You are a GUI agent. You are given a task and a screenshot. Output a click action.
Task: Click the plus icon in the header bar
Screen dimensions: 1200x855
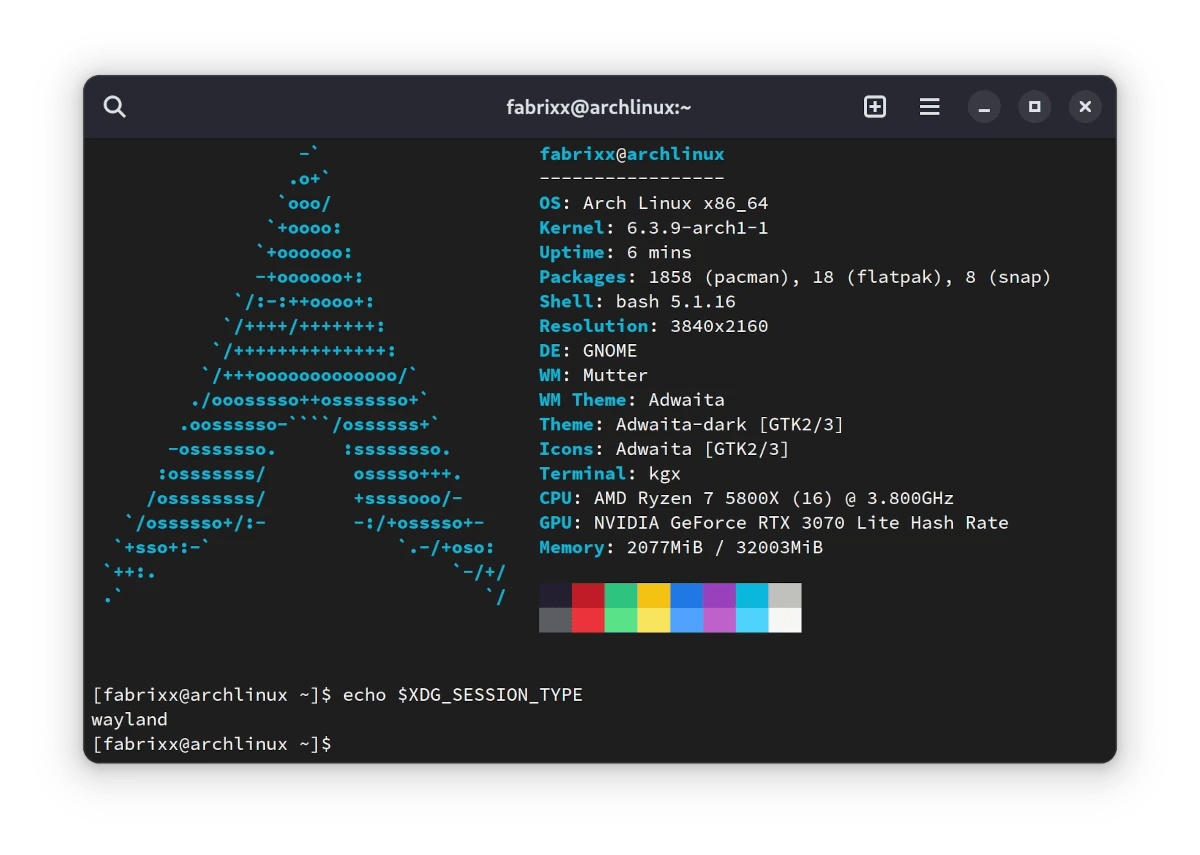coord(875,106)
